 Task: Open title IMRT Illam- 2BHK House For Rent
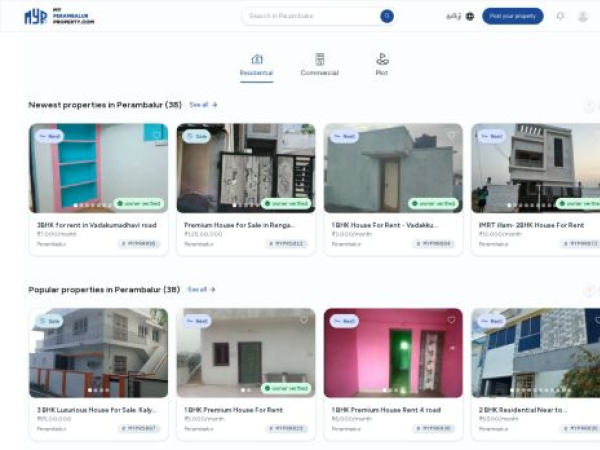pos(532,225)
